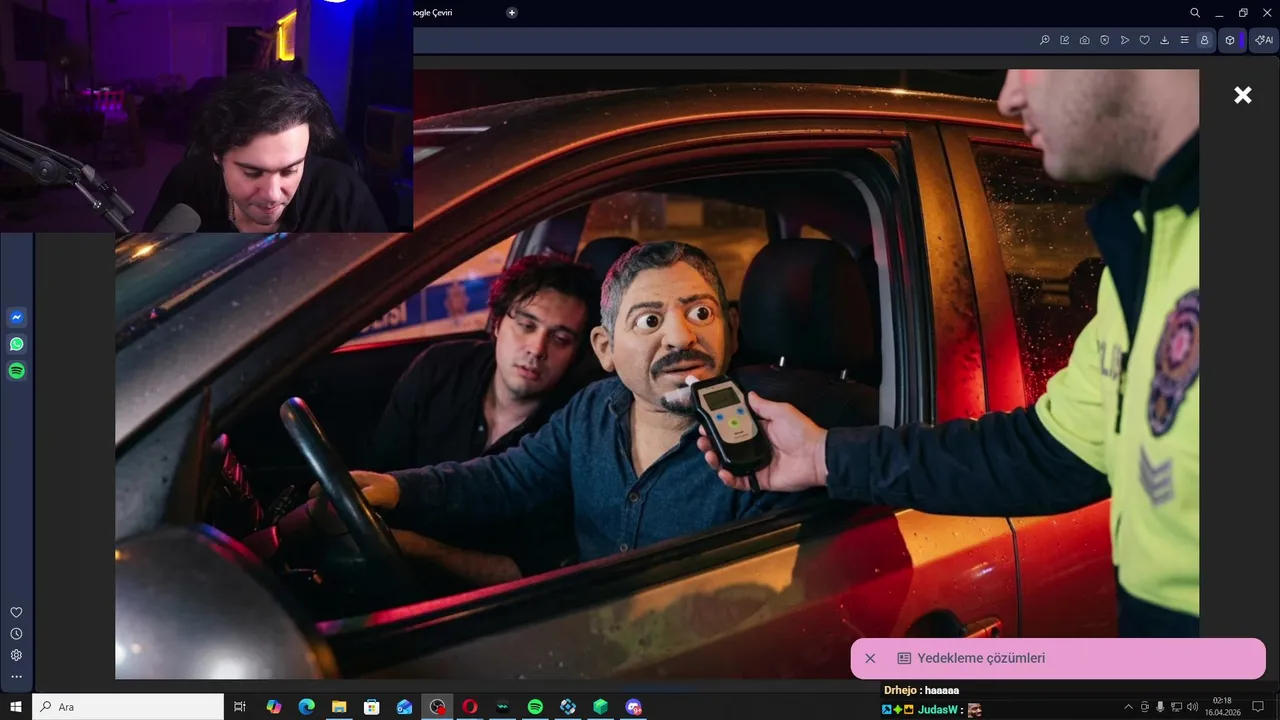
Task: Click the microphone tray icon
Action: coord(1160,707)
